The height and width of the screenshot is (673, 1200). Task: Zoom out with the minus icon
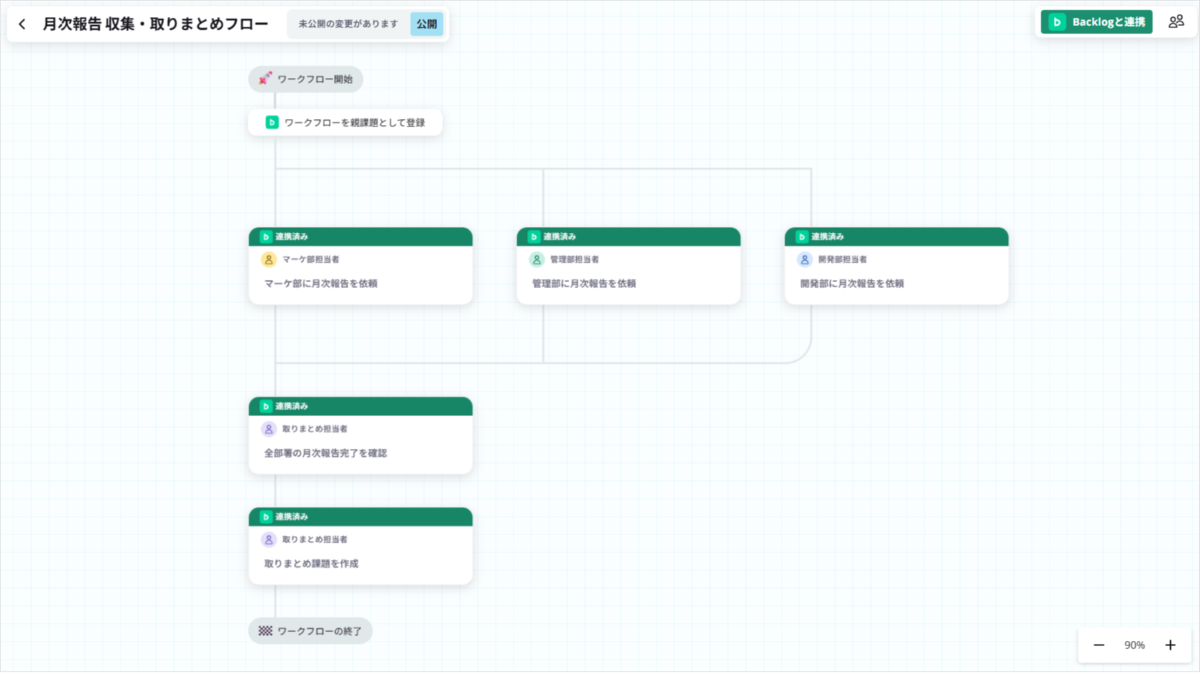click(1099, 645)
